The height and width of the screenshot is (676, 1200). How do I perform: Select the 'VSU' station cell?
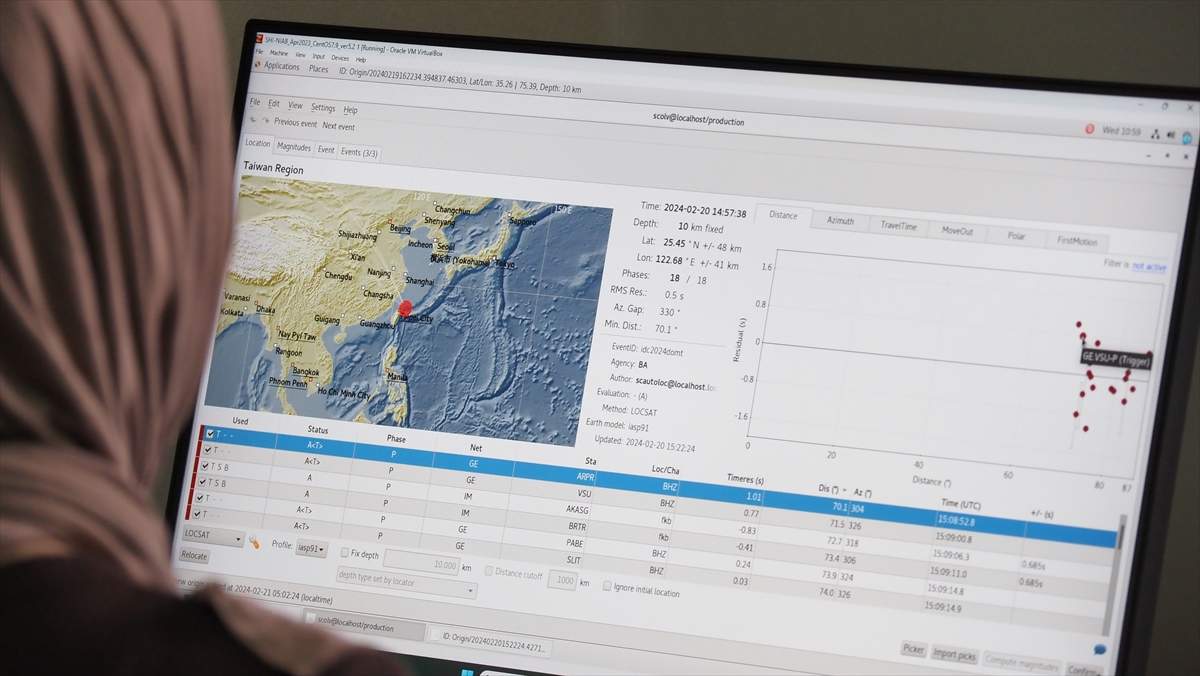[x=585, y=492]
